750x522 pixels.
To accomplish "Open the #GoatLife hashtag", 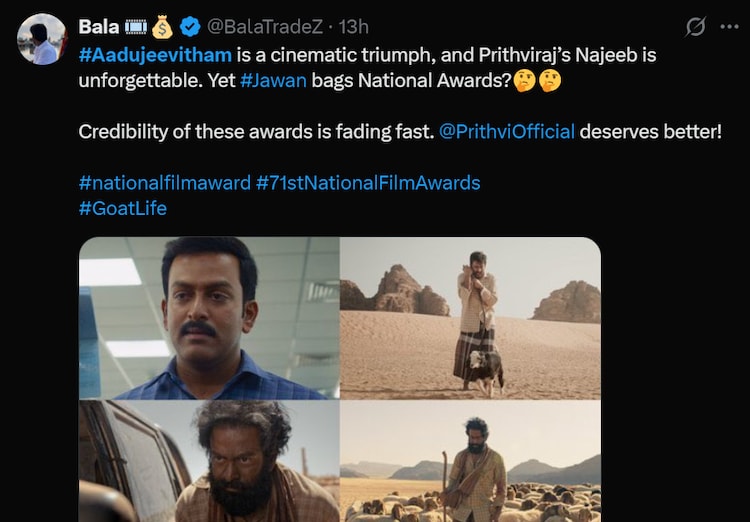I will [x=122, y=209].
